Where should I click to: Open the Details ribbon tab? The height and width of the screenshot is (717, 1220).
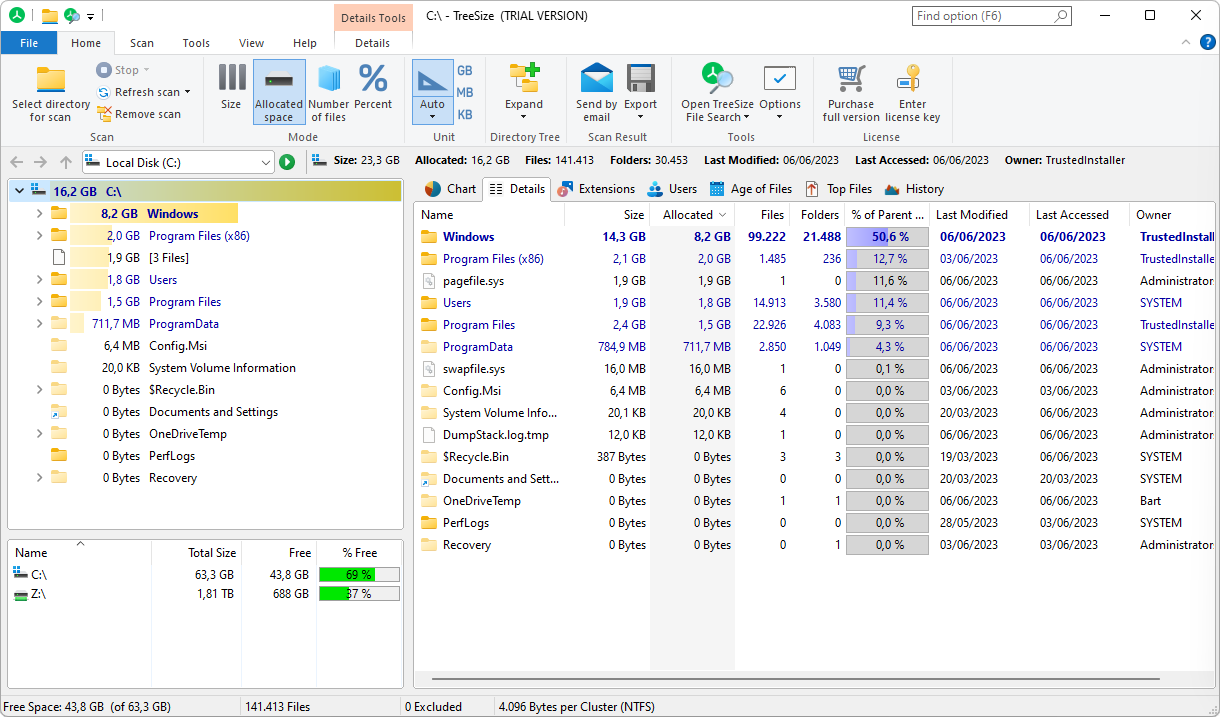(373, 43)
